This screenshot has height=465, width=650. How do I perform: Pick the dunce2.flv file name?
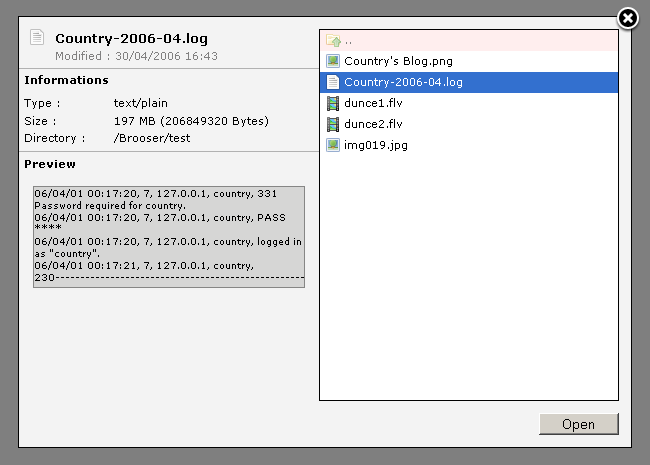coord(373,124)
